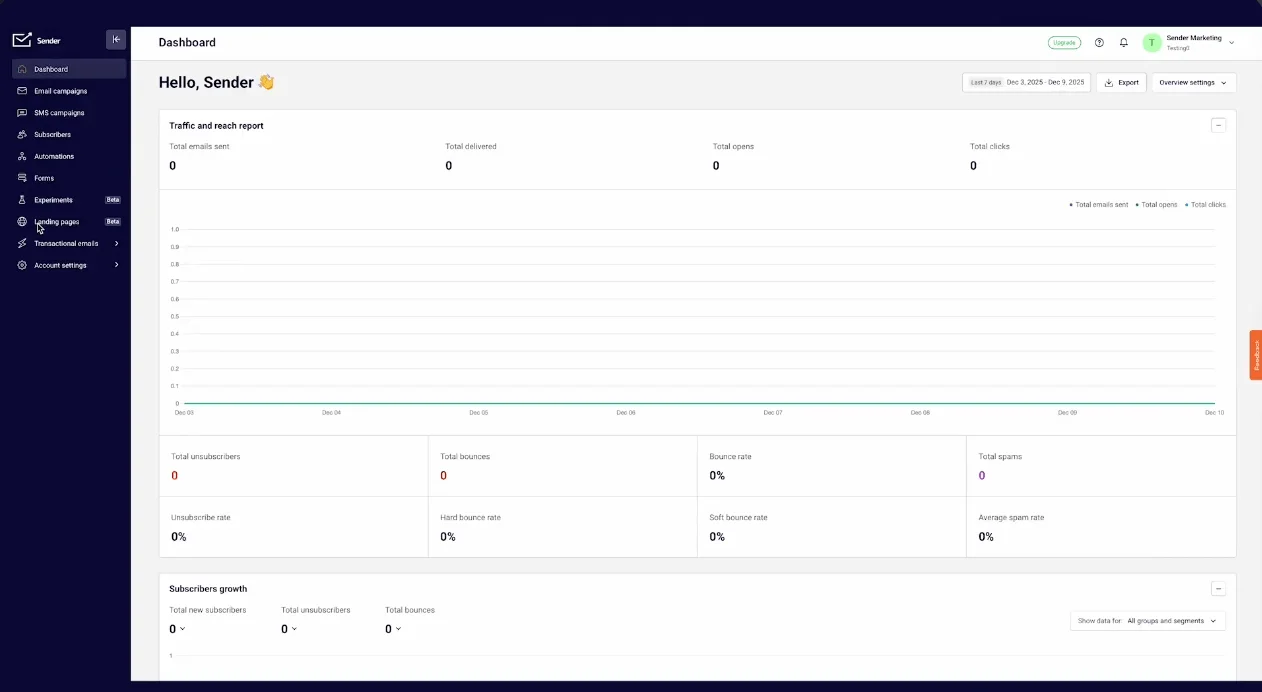Screen dimensions: 1262x692
Task: Open the Dashboard menu item
Action: coord(69,69)
